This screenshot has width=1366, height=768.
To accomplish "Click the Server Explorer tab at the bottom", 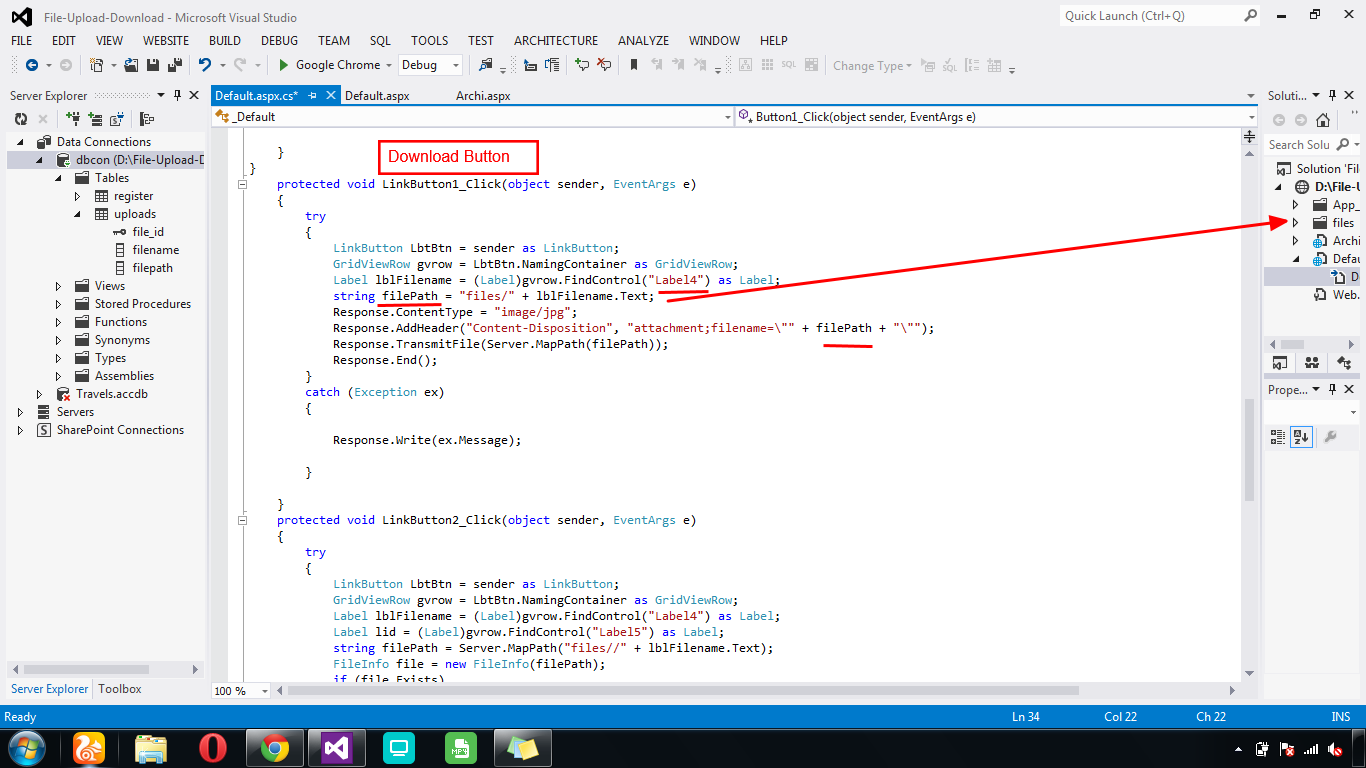I will [x=50, y=689].
